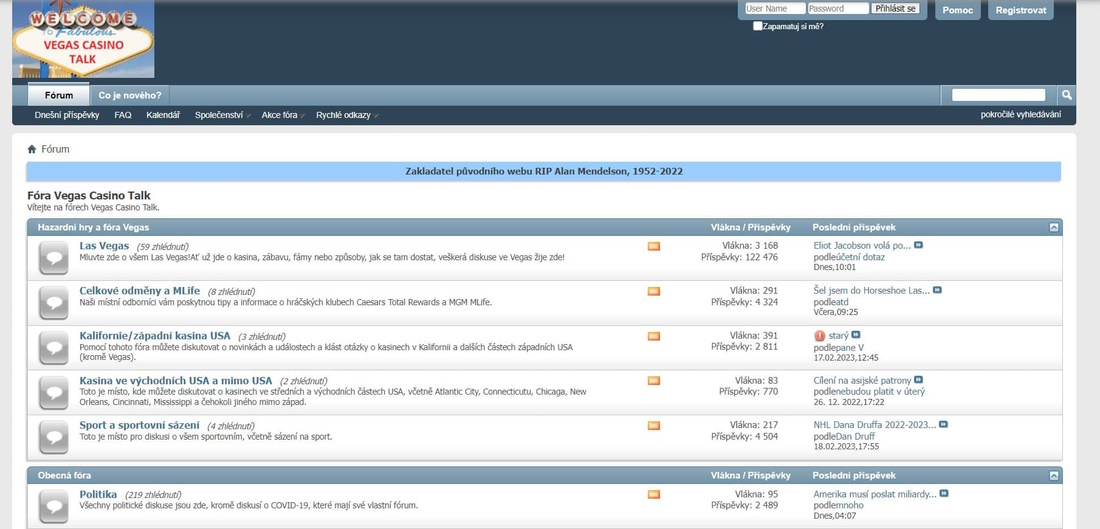
Task: Open the RSS feed icon for Kasina ve východních USA
Action: point(654,381)
